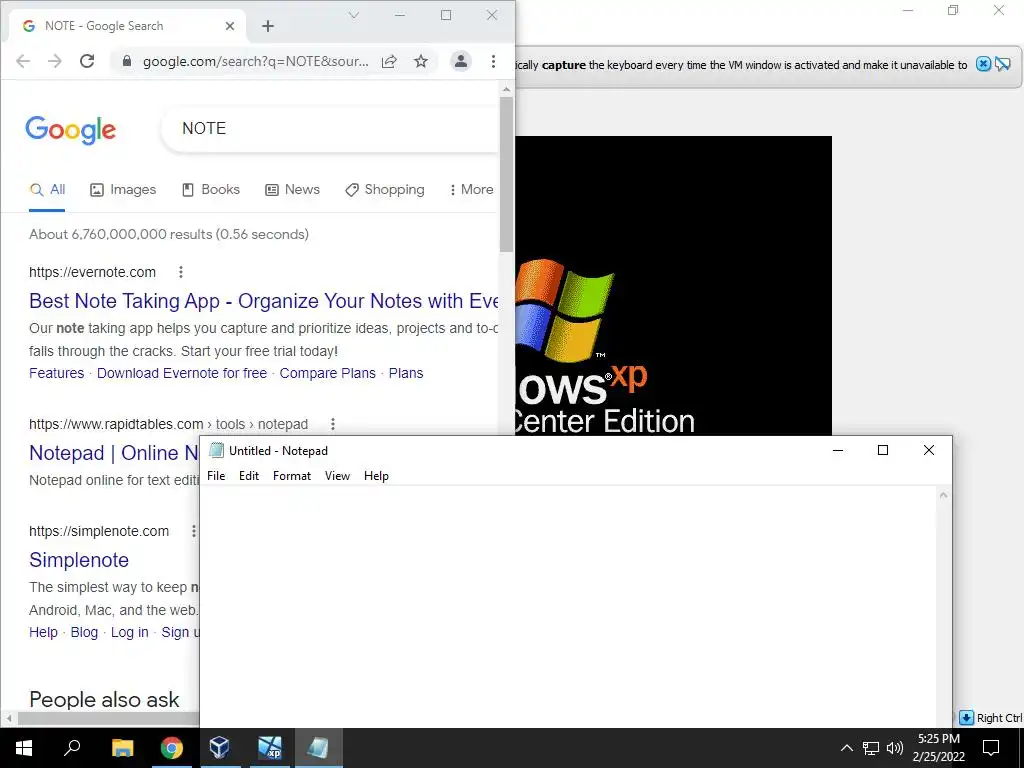Click inside the Notepad text area
This screenshot has width=1024, height=768.
[568, 607]
